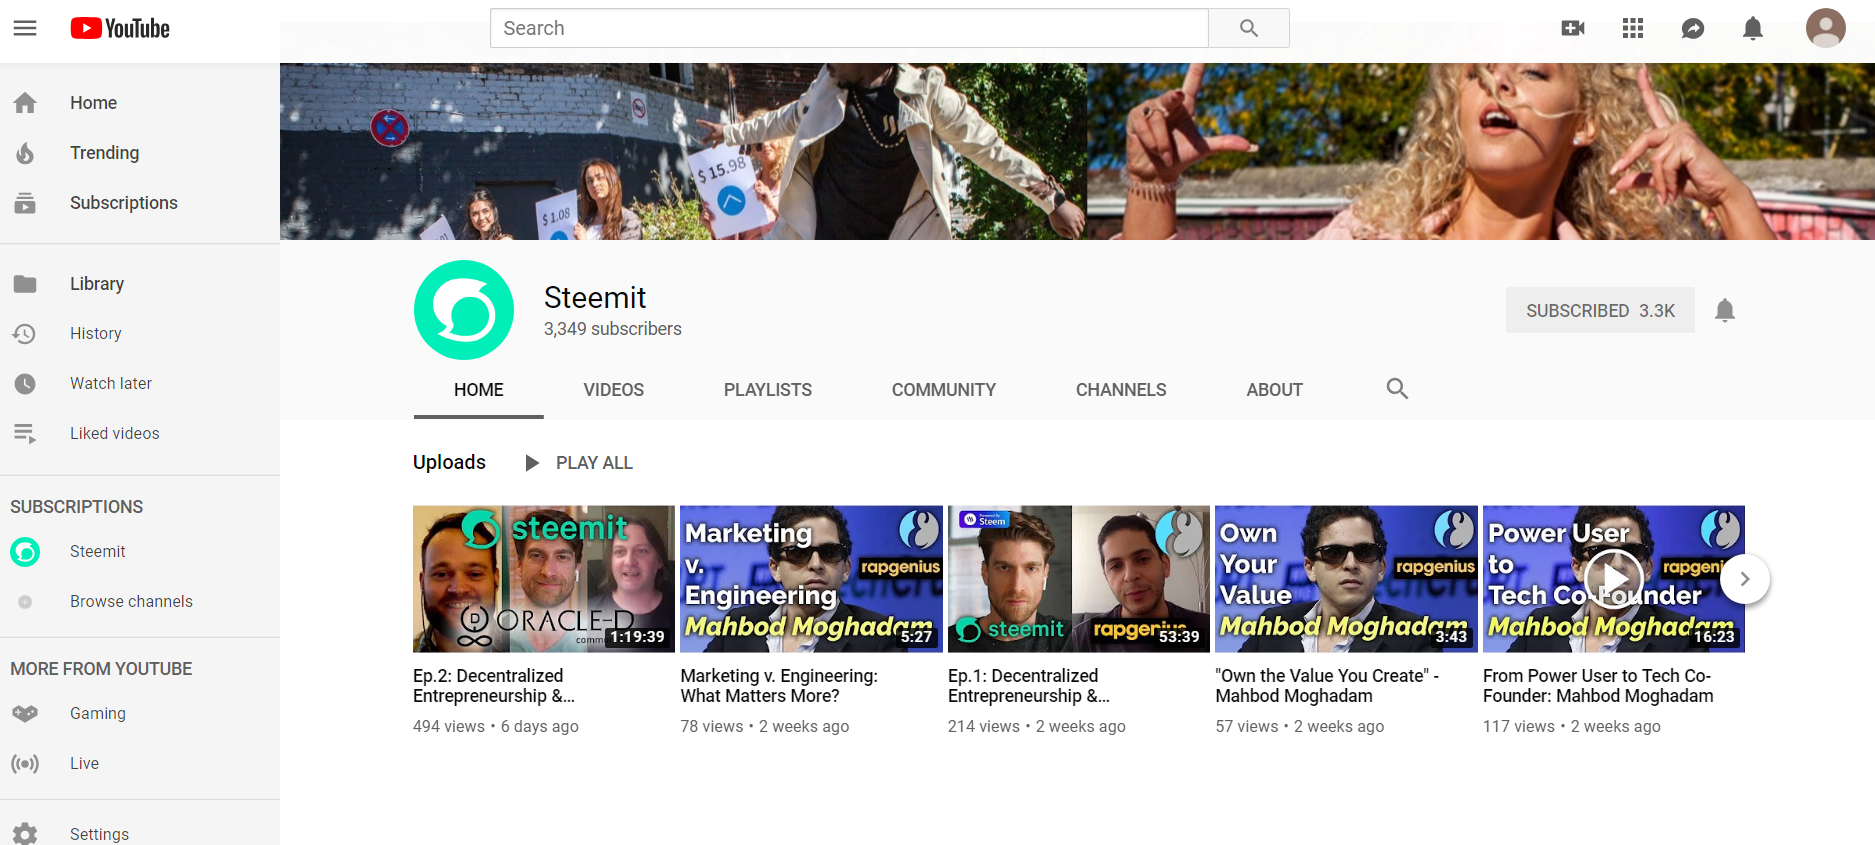The width and height of the screenshot is (1875, 845).
Task: Open the hamburger guide menu
Action: [x=25, y=28]
